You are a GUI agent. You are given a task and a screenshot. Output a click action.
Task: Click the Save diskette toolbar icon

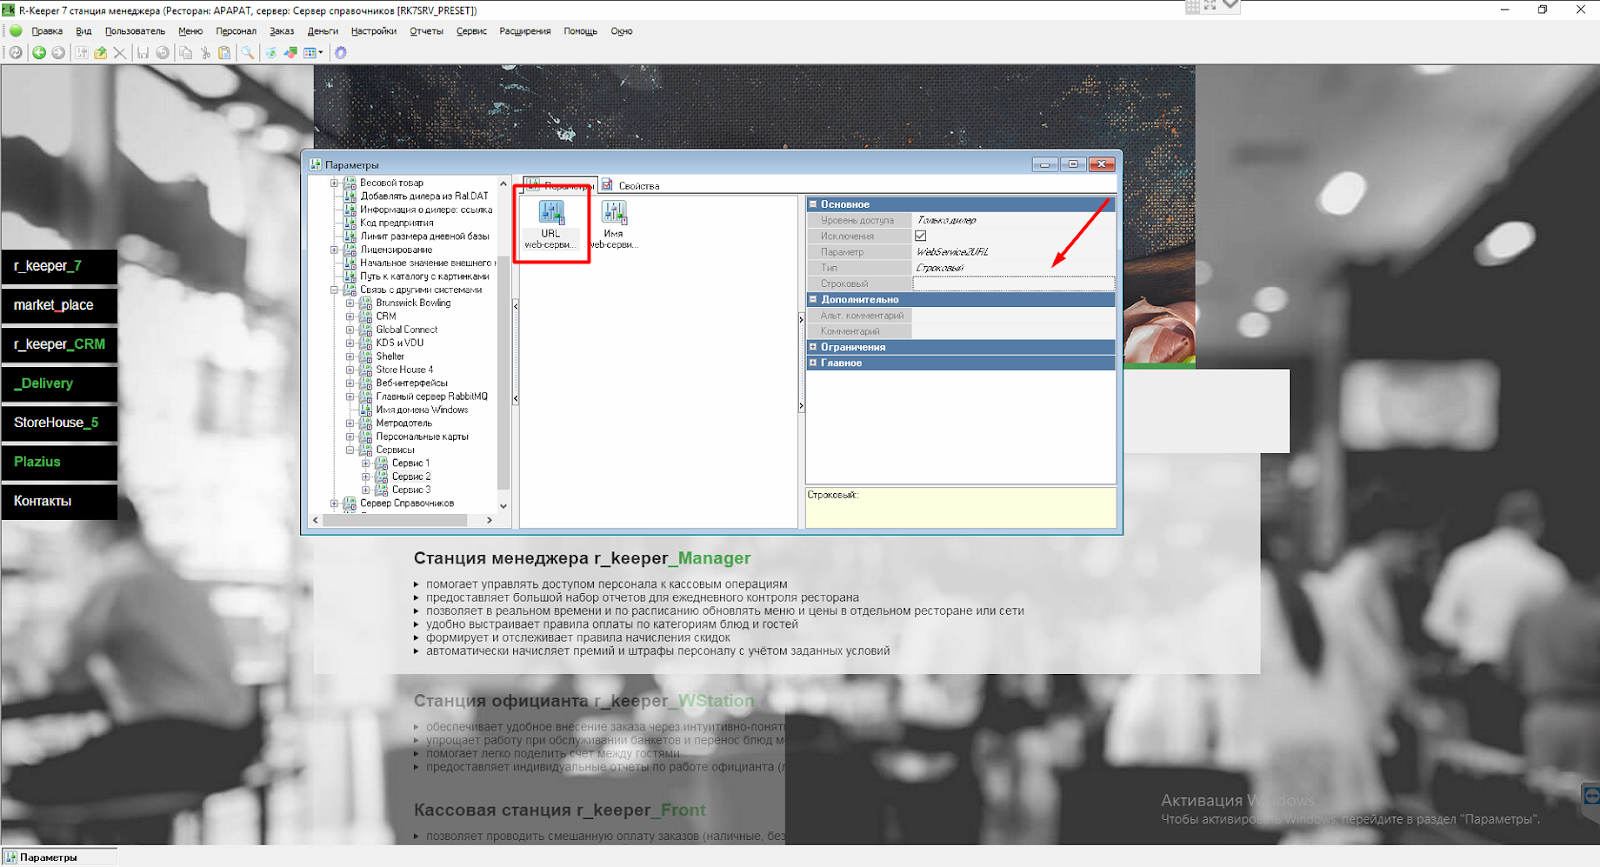tap(143, 53)
